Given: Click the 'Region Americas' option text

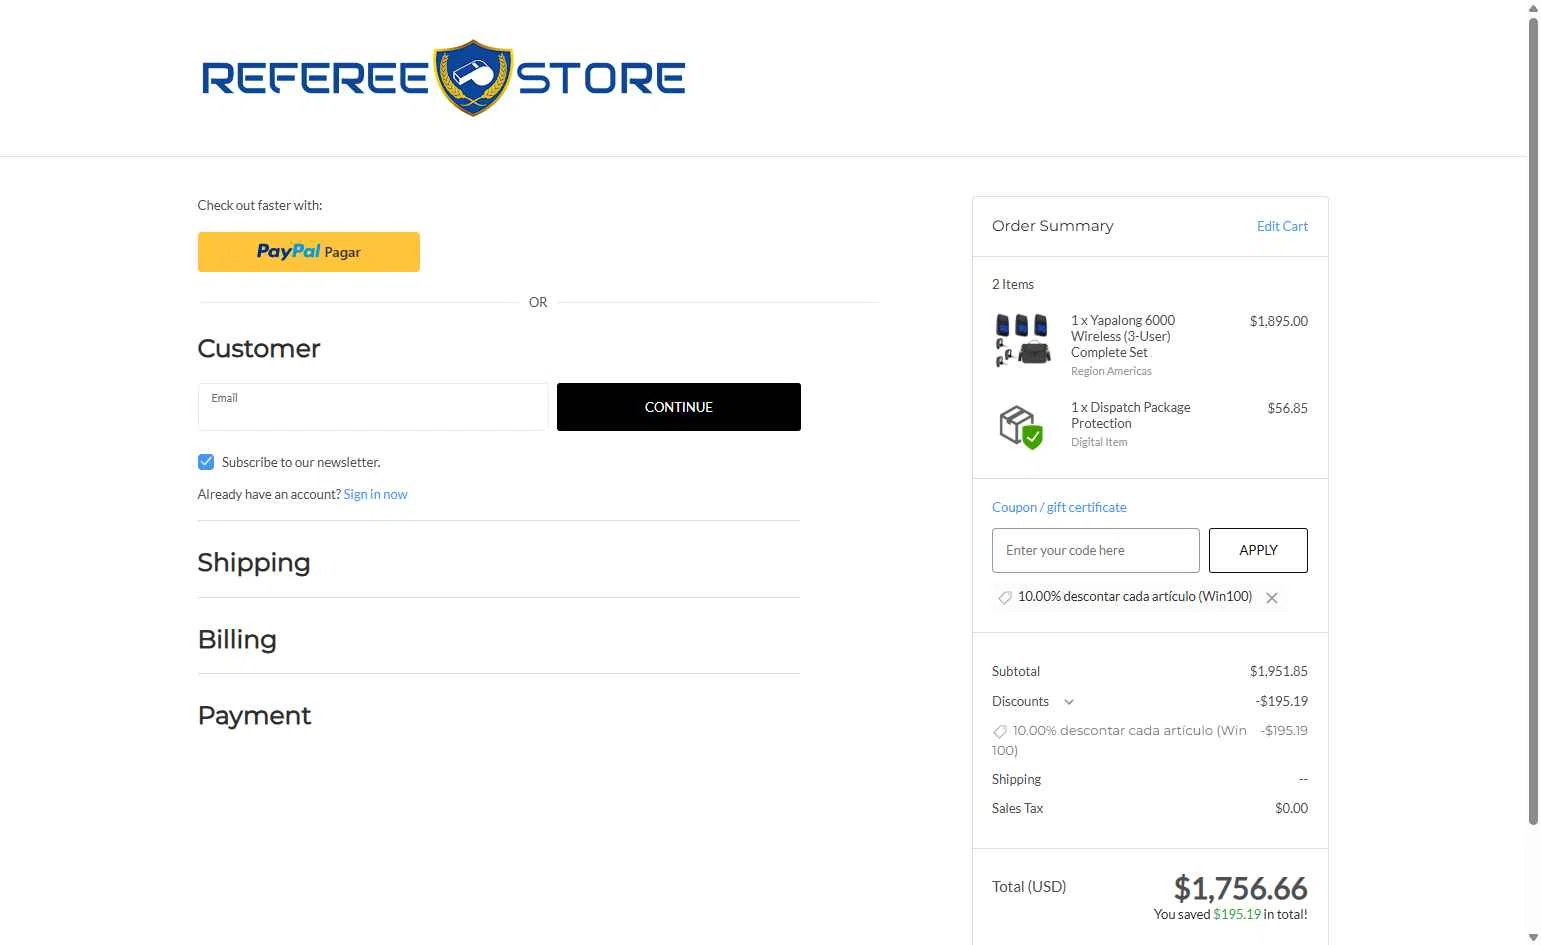Looking at the screenshot, I should (x=1111, y=371).
